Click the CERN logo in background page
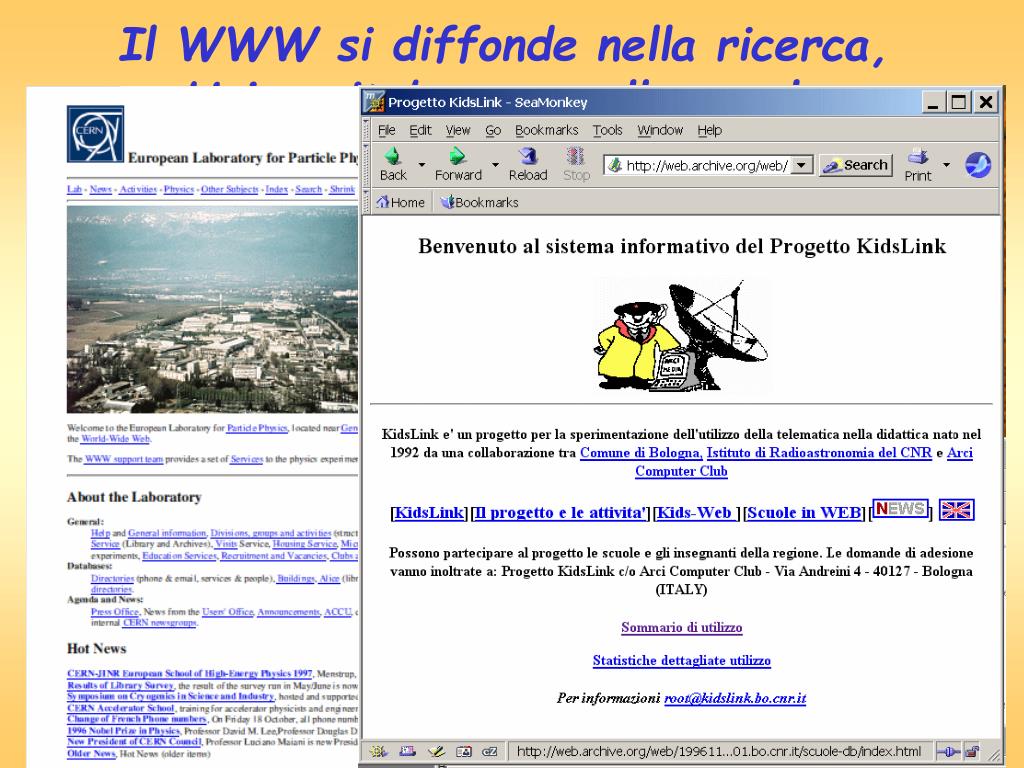Screen dimensions: 1024x768 [95, 134]
